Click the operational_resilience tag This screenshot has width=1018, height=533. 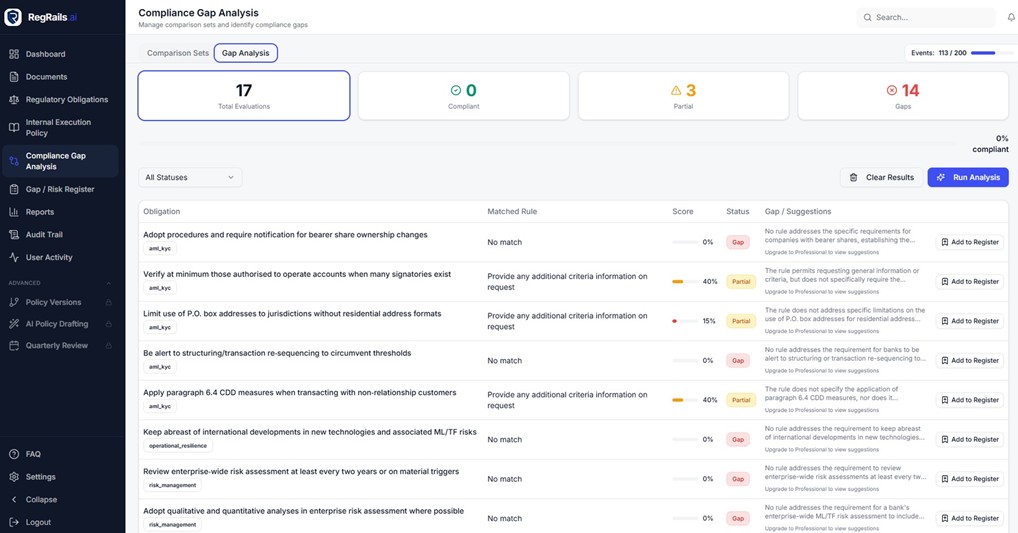(178, 446)
